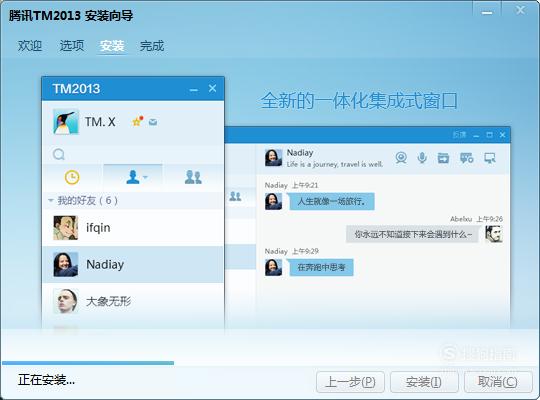Click Nadiay avatar in chat header
The height and width of the screenshot is (400, 540).
click(273, 157)
